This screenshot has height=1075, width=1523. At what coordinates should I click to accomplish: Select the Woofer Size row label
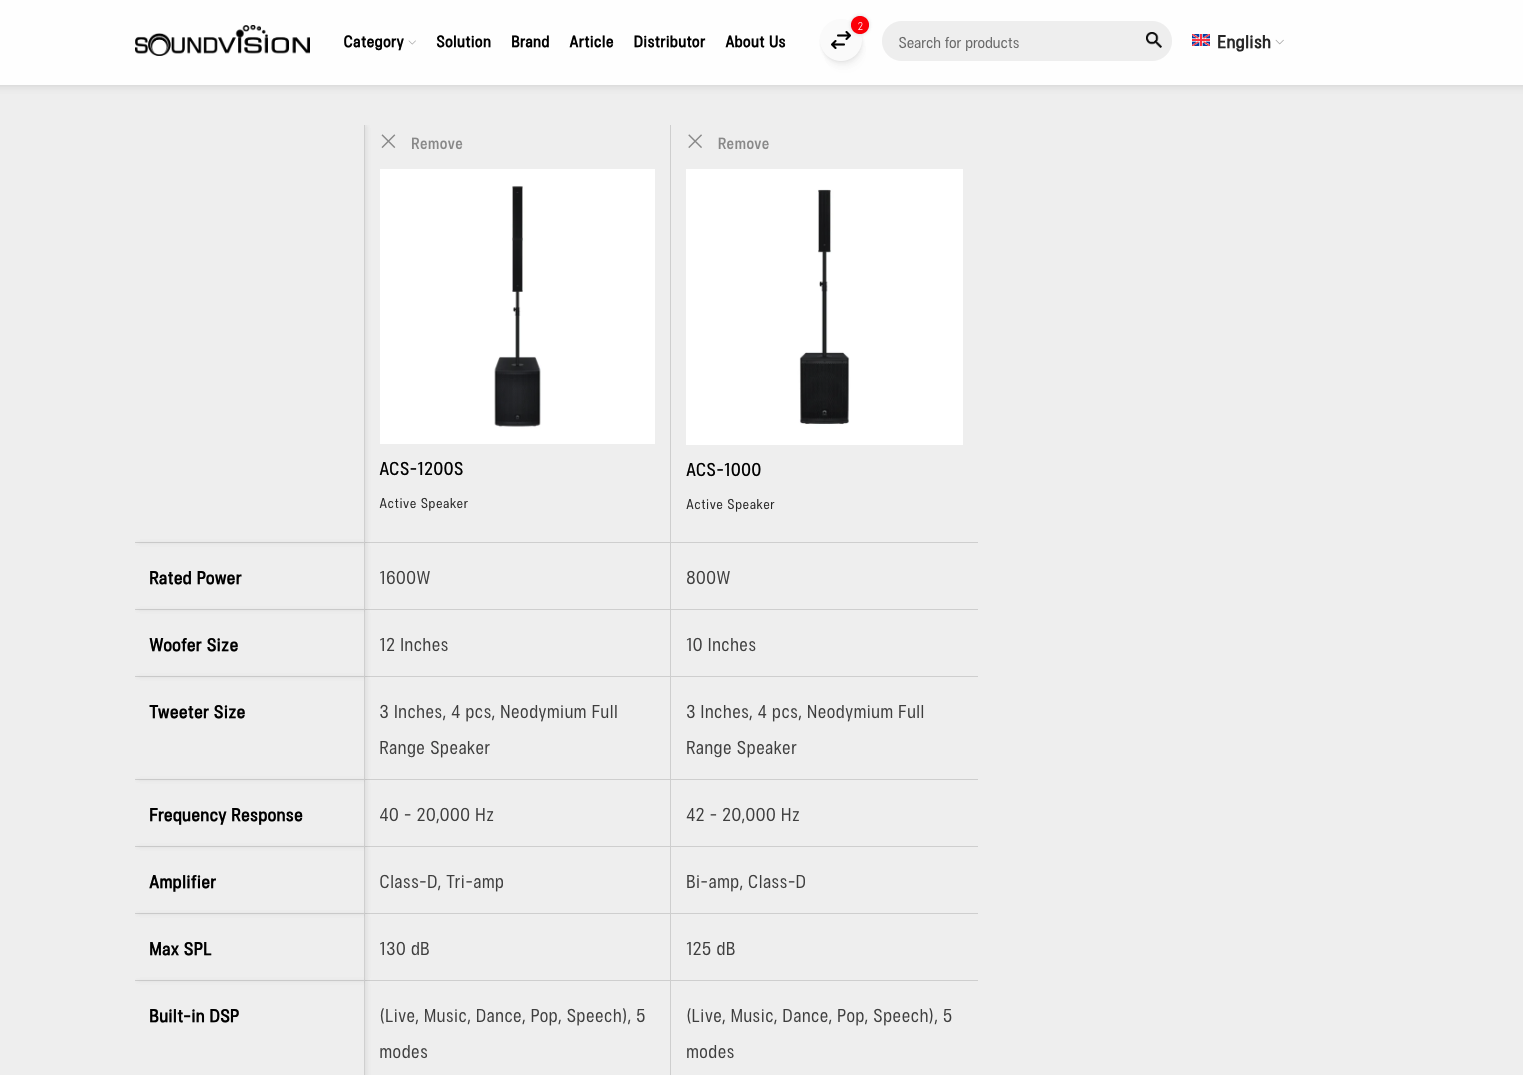coord(193,645)
